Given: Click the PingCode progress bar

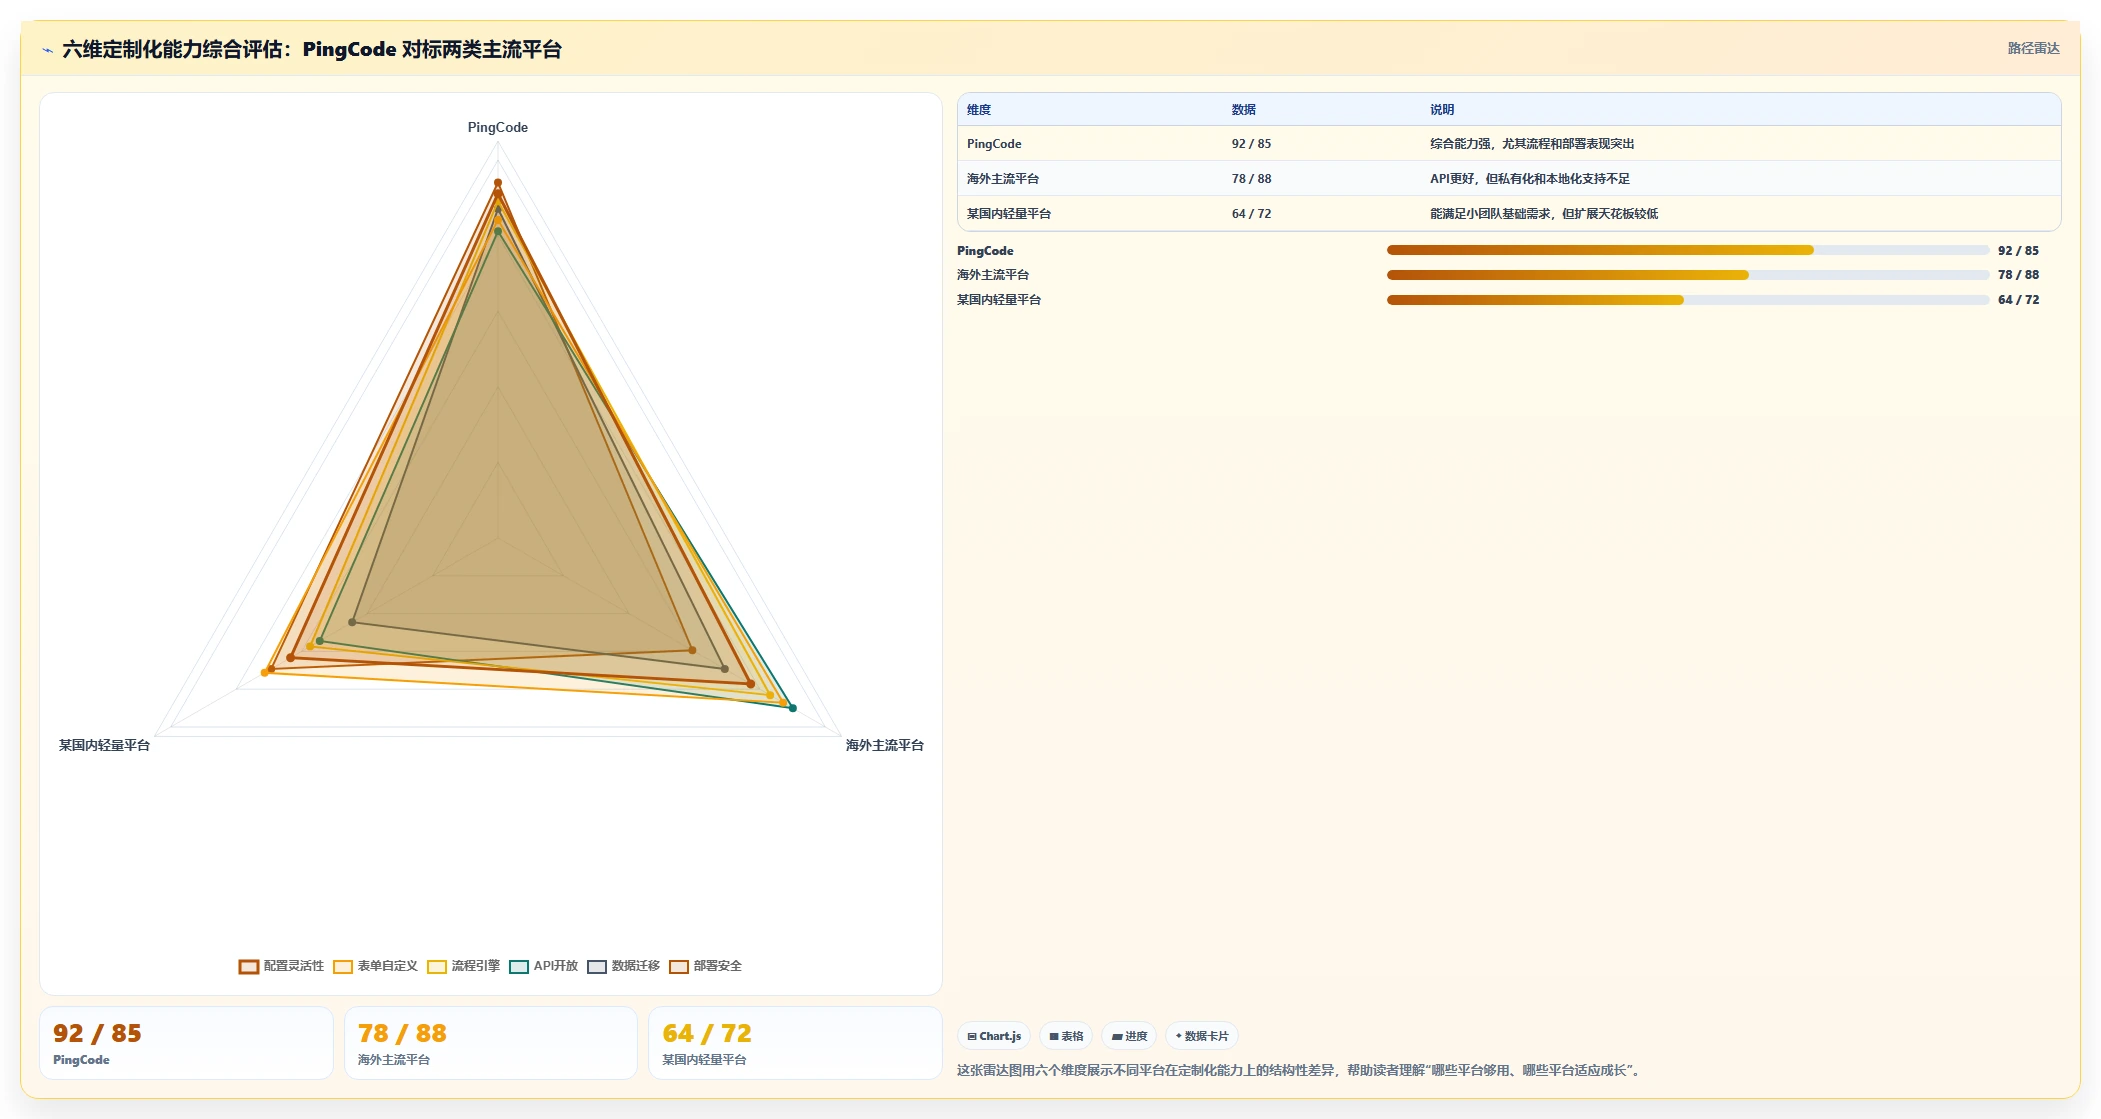Looking at the screenshot, I should [1687, 250].
